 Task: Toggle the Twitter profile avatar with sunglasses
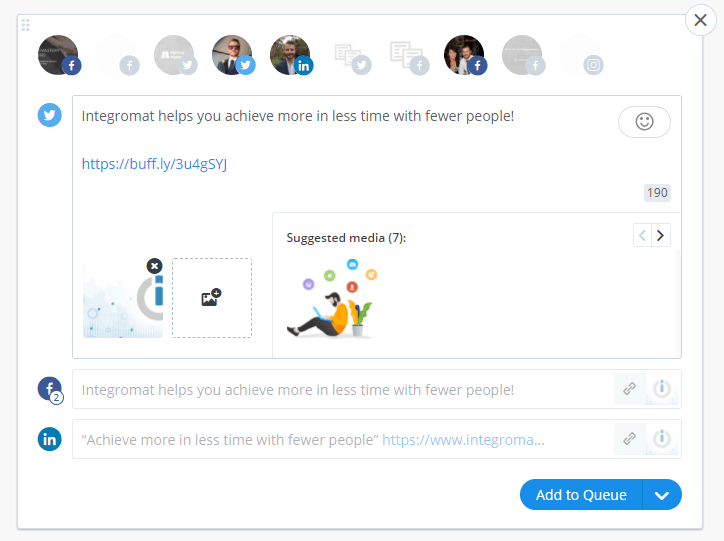232,56
